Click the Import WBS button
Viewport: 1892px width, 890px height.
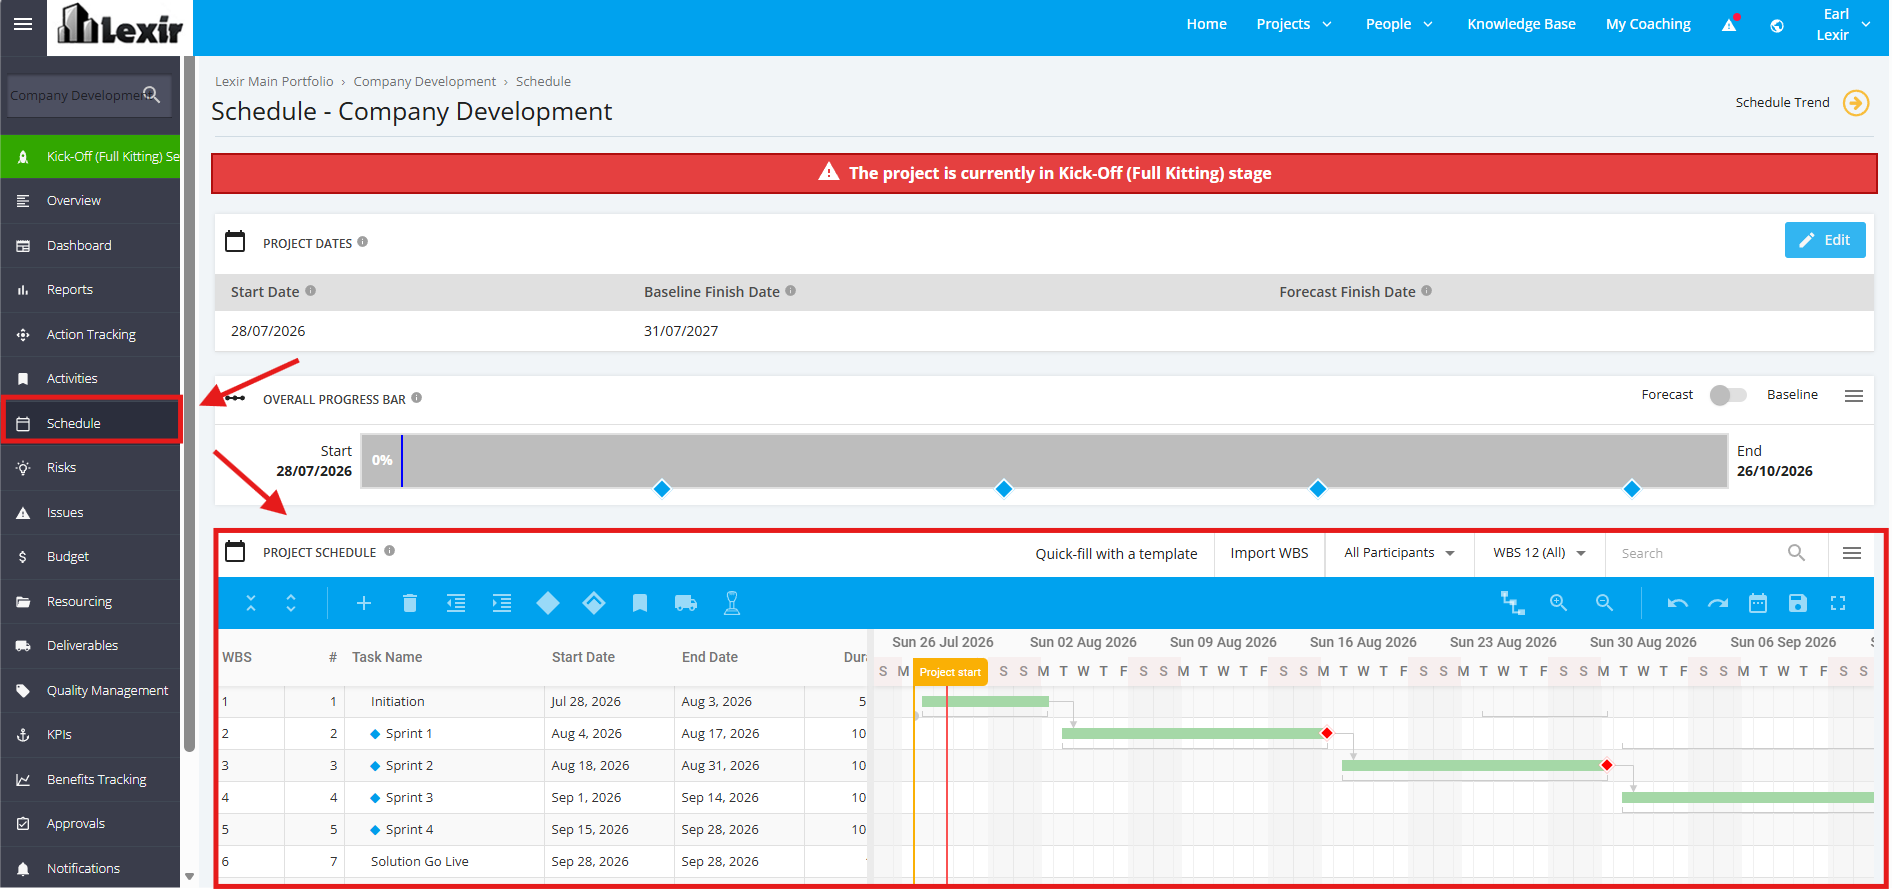click(x=1269, y=553)
